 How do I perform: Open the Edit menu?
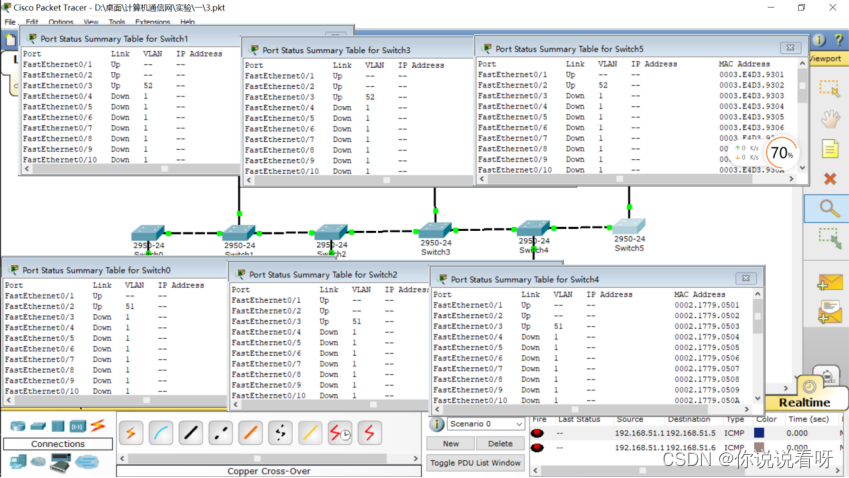32,22
